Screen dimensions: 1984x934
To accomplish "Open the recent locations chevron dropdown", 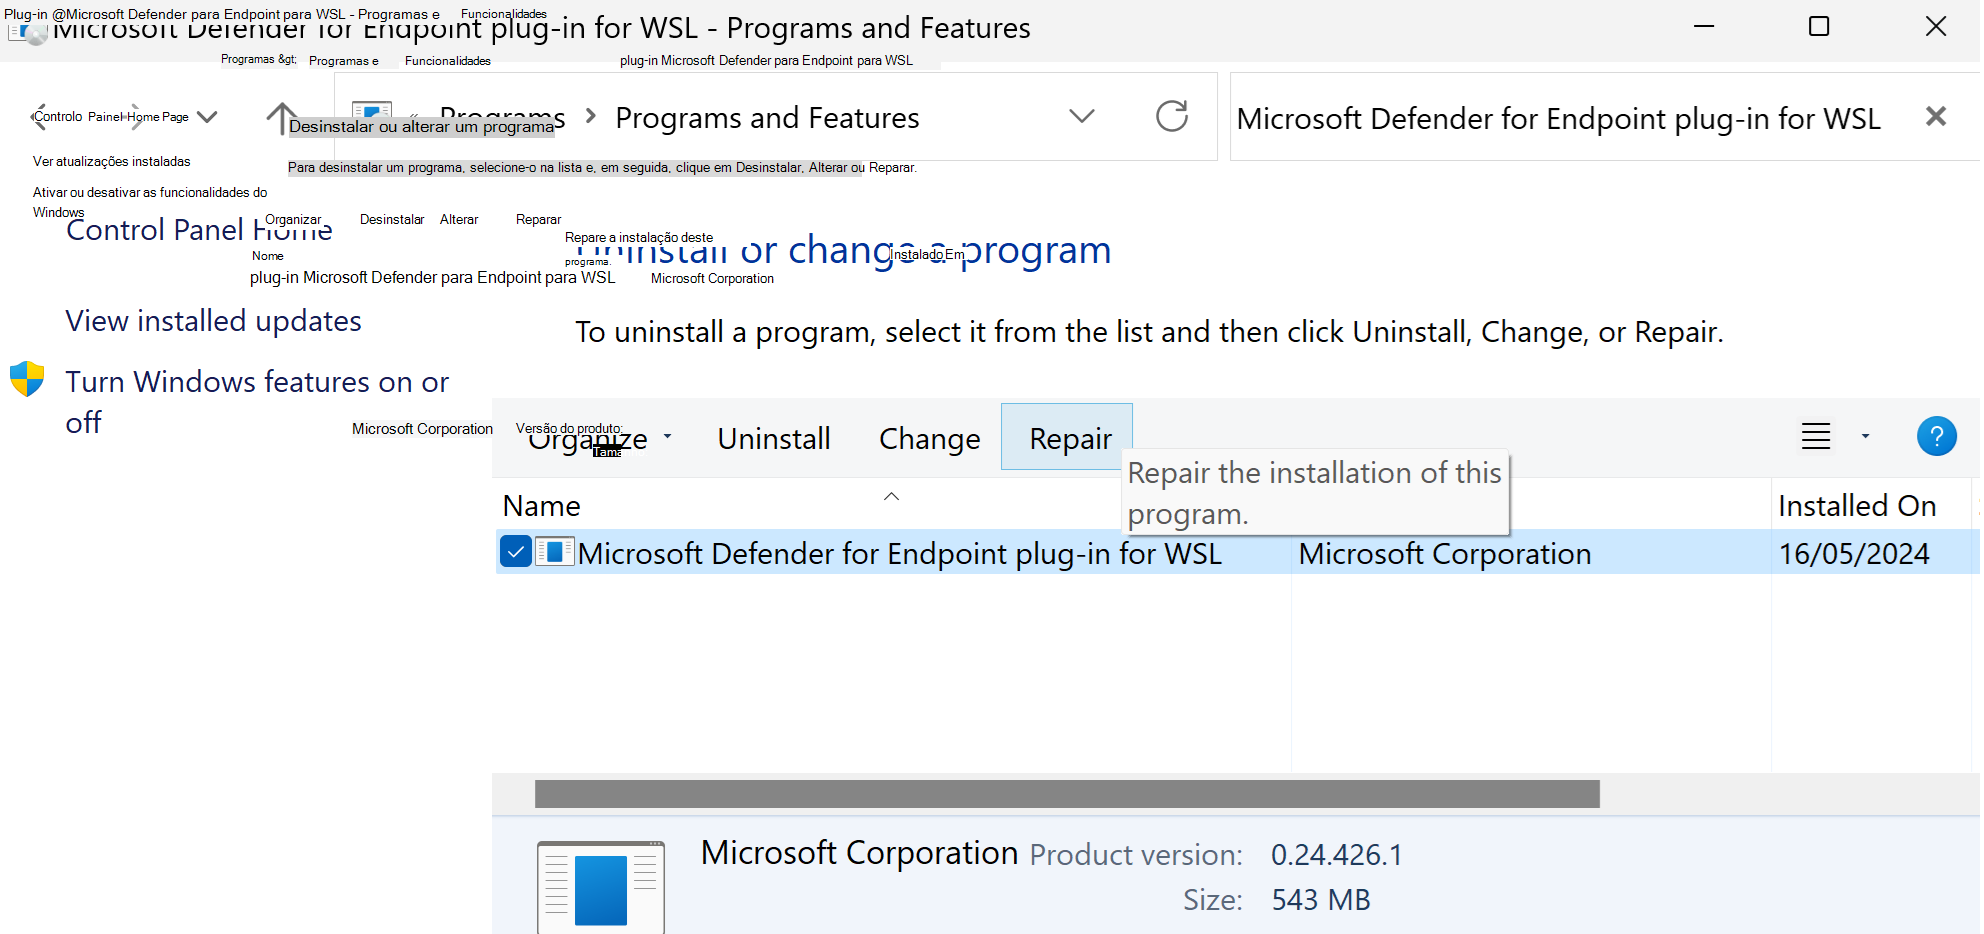I will coord(207,117).
